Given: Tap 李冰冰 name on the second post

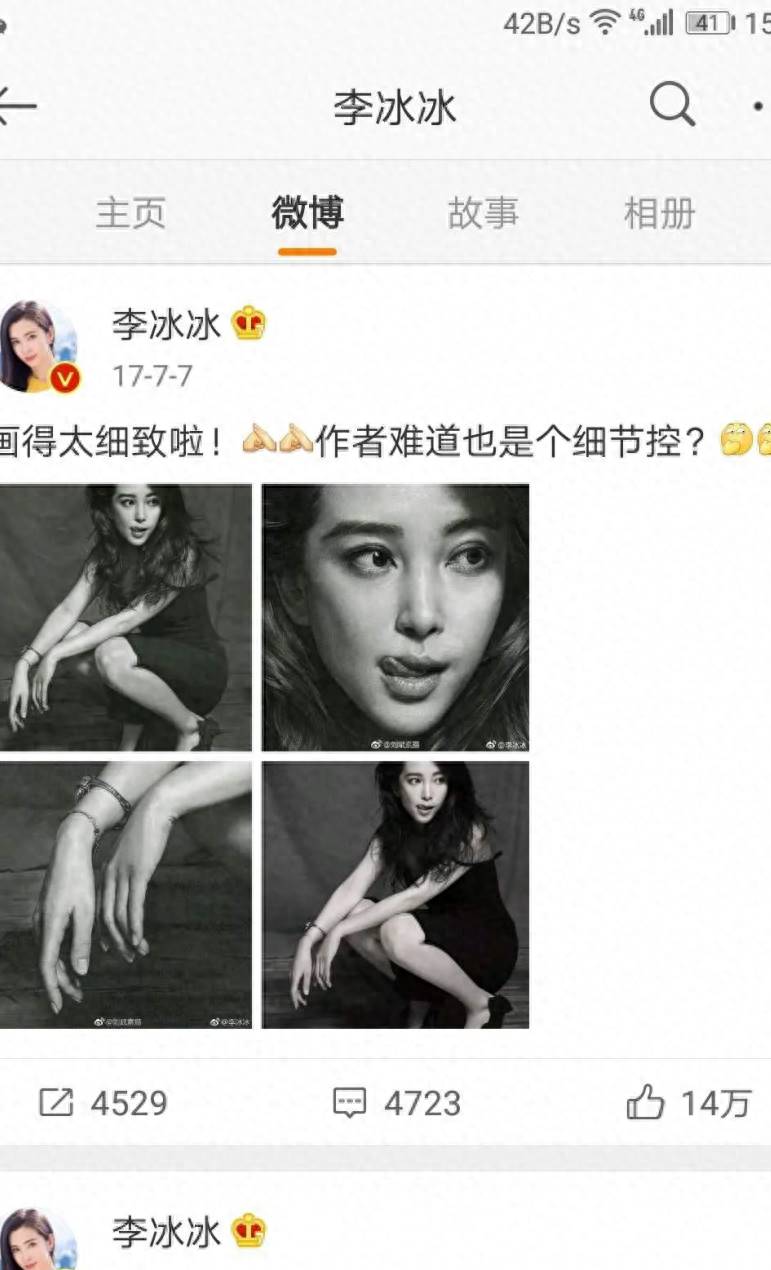Looking at the screenshot, I should coord(166,1232).
